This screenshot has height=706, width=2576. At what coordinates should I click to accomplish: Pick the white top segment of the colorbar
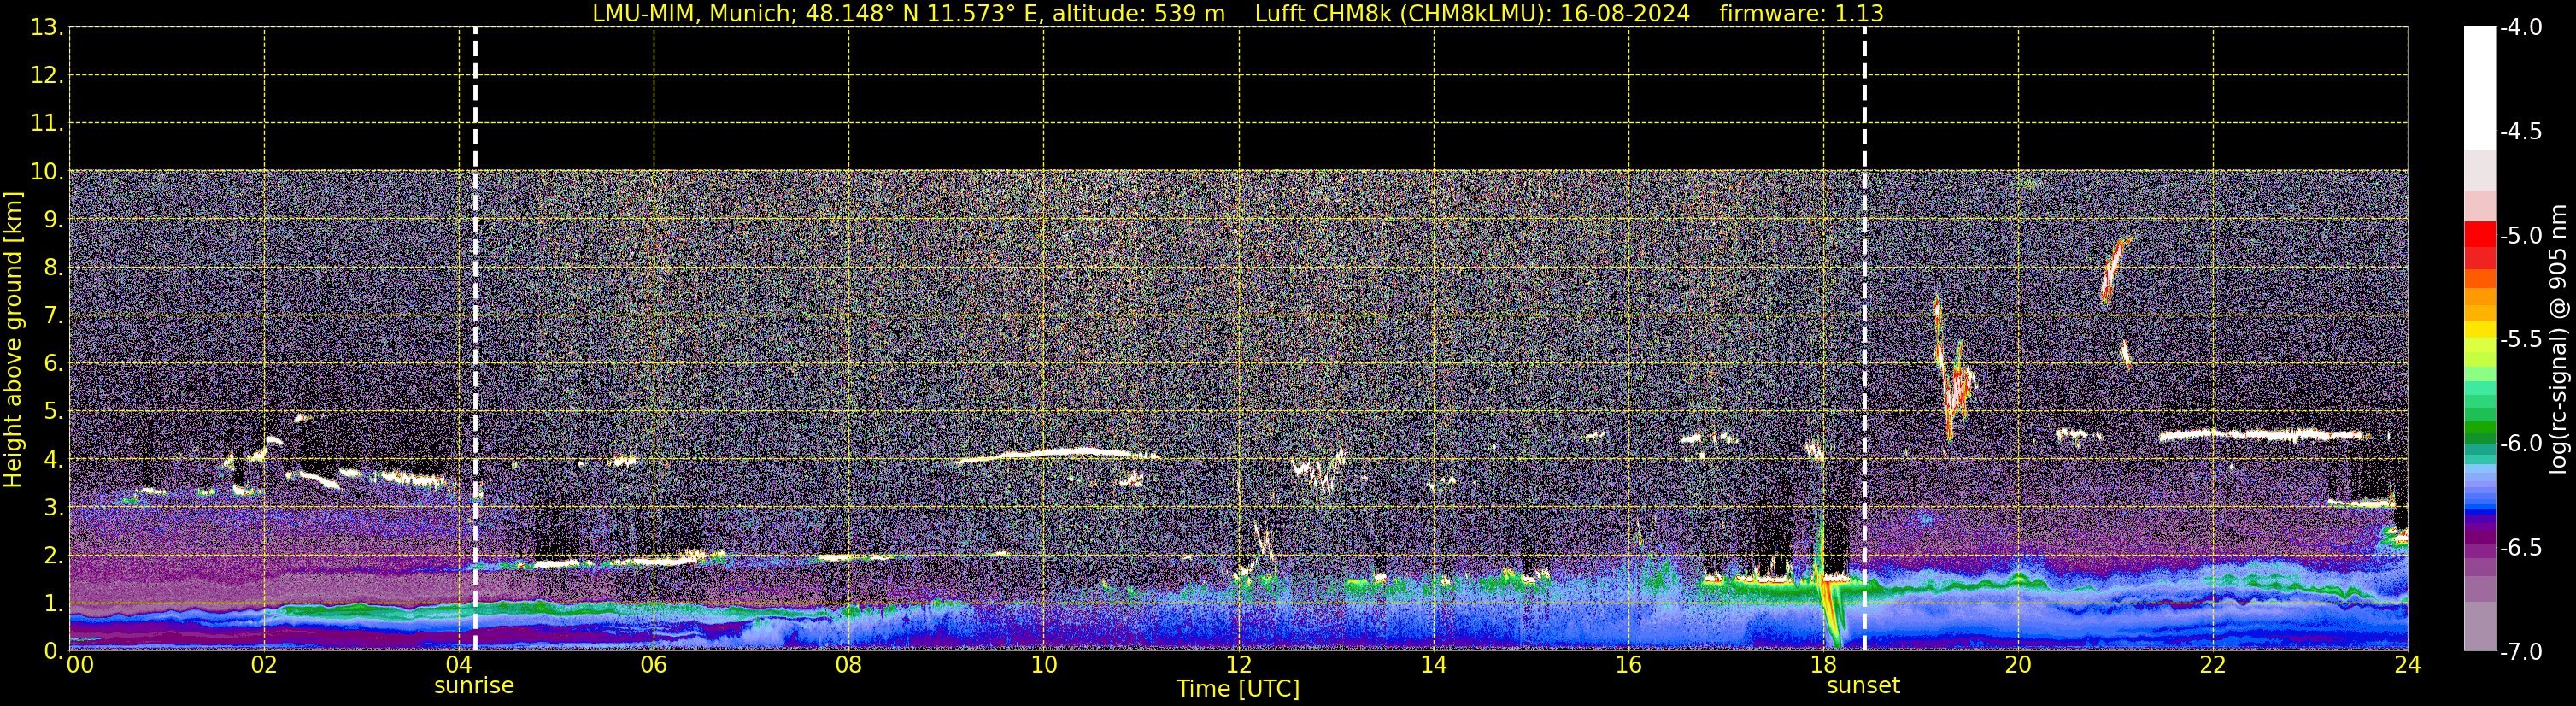pyautogui.click(x=2479, y=88)
